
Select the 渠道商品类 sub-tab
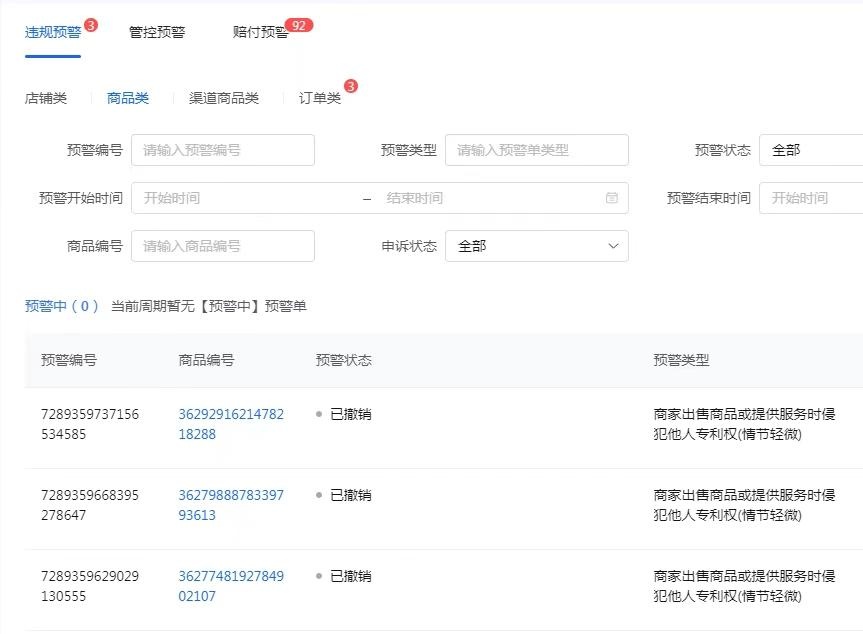pos(224,99)
